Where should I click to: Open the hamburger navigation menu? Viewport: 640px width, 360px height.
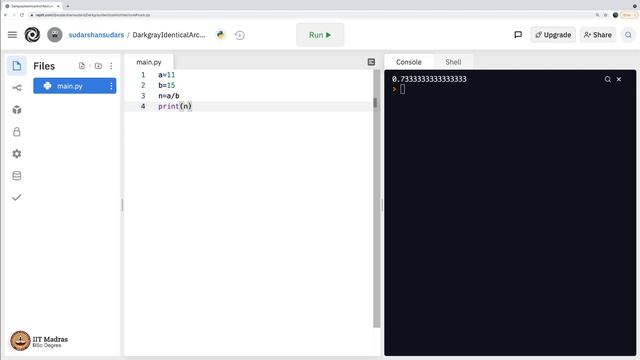(x=12, y=35)
